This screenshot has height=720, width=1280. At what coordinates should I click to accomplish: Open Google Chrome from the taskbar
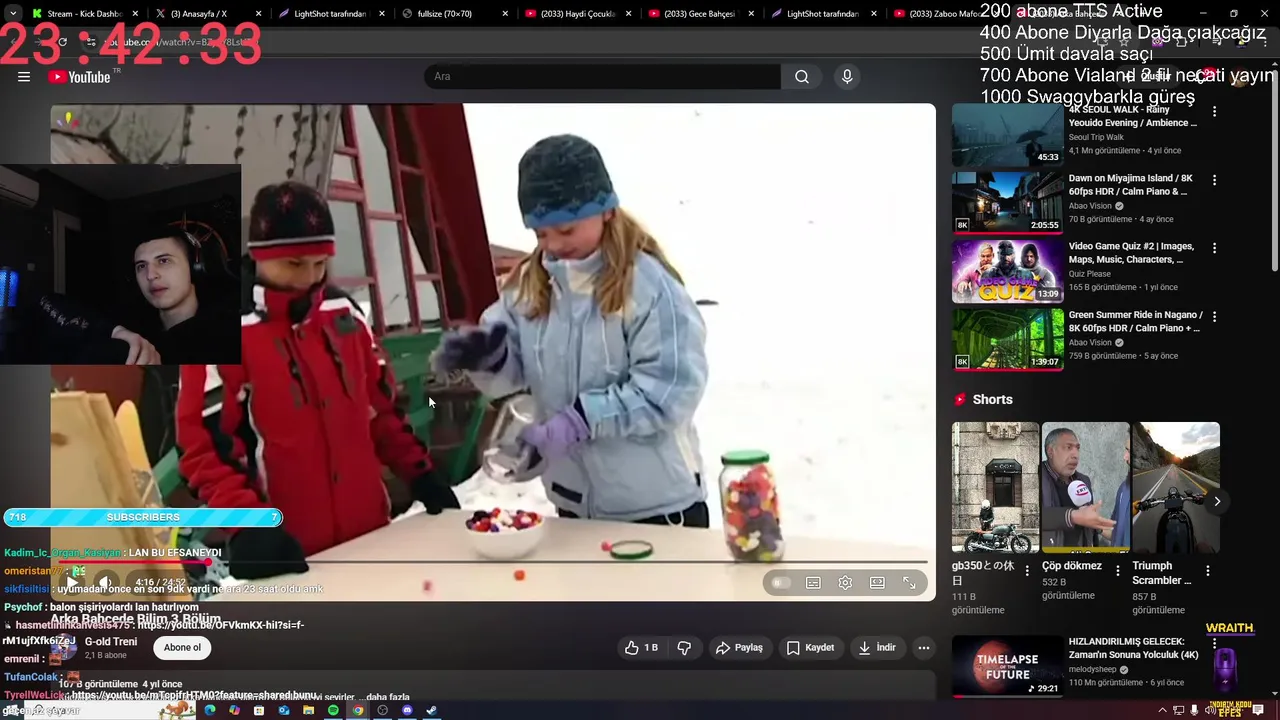(358, 710)
